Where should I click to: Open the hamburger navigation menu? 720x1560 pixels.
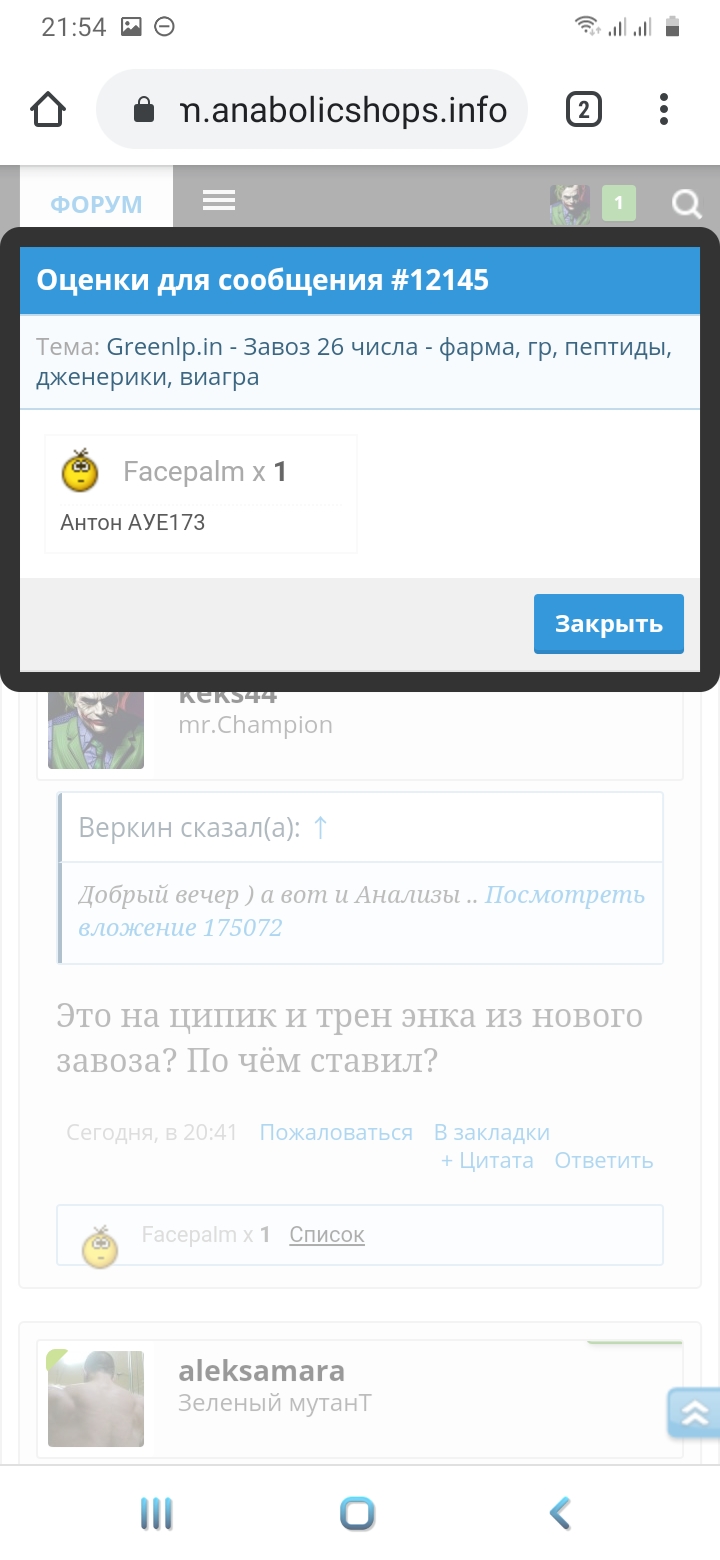point(219,200)
